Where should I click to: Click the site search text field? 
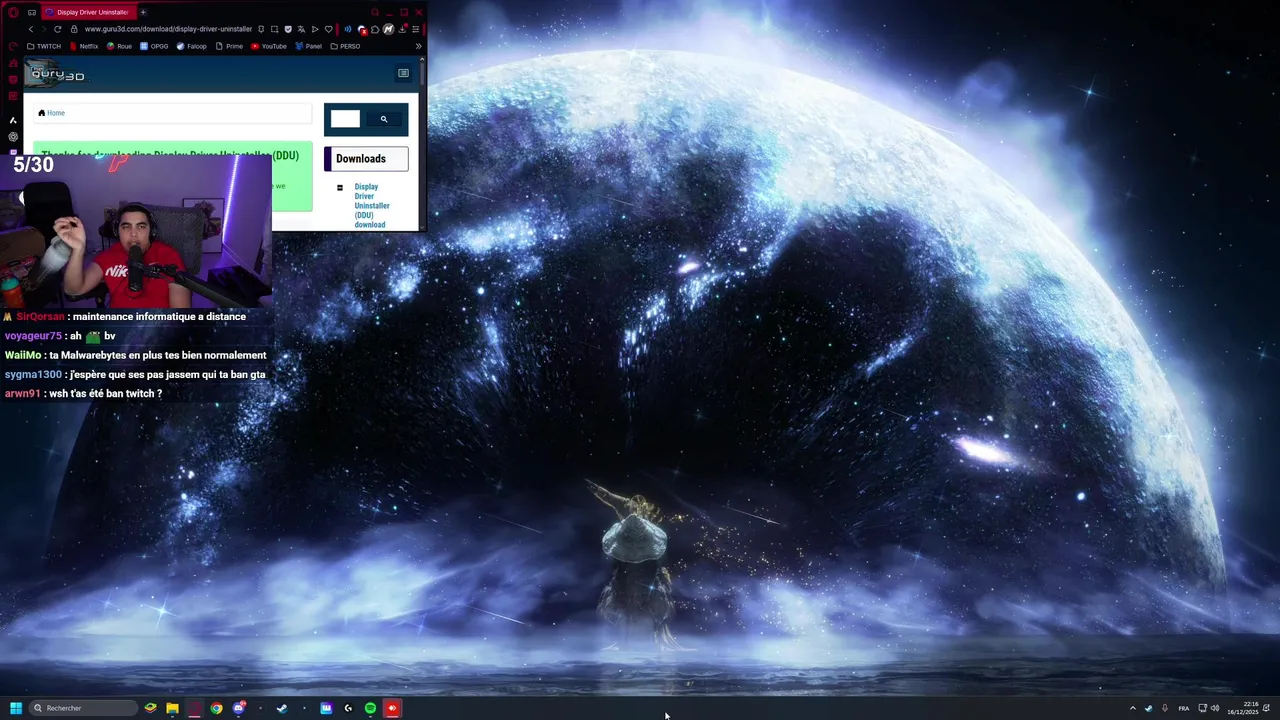345,119
